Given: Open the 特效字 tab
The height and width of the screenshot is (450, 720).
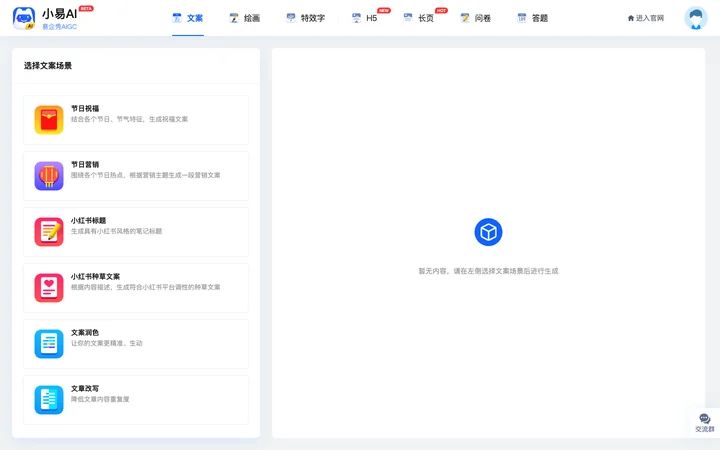Looking at the screenshot, I should click(x=313, y=18).
